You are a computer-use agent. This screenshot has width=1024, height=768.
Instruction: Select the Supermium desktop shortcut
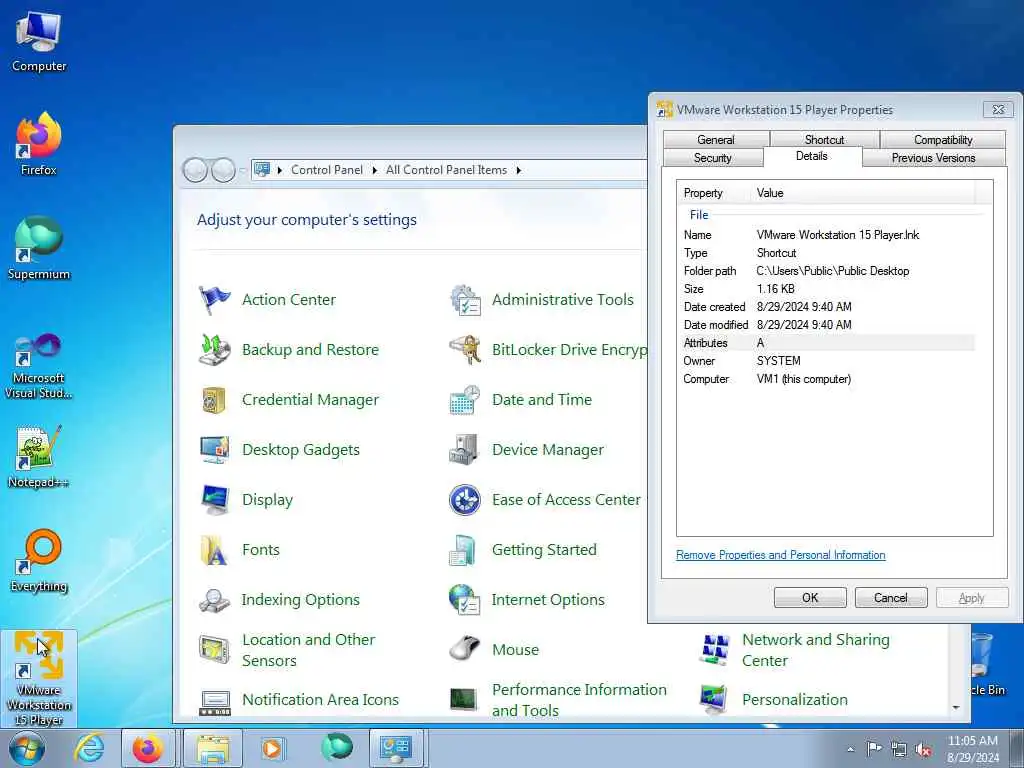39,249
